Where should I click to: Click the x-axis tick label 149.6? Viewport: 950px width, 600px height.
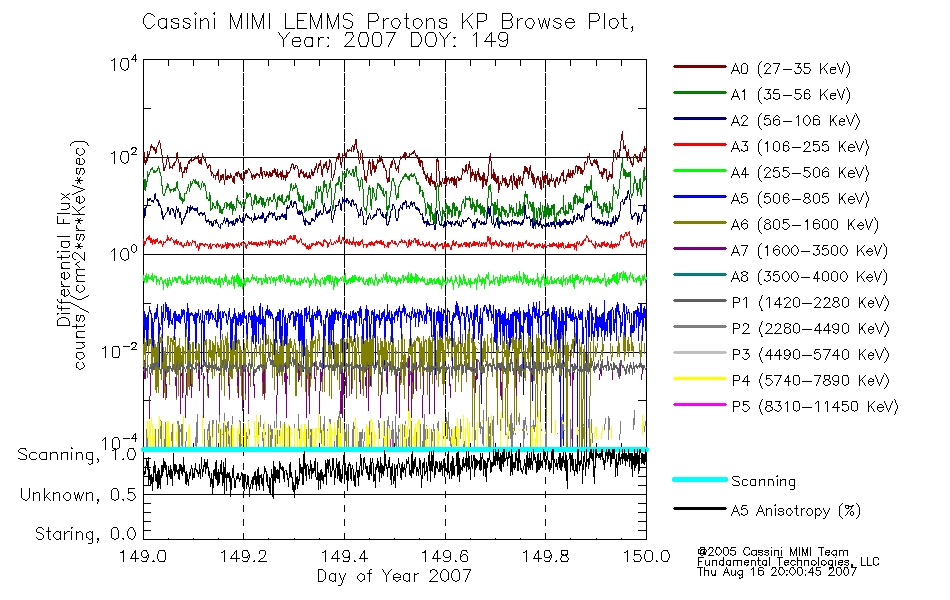tap(445, 556)
